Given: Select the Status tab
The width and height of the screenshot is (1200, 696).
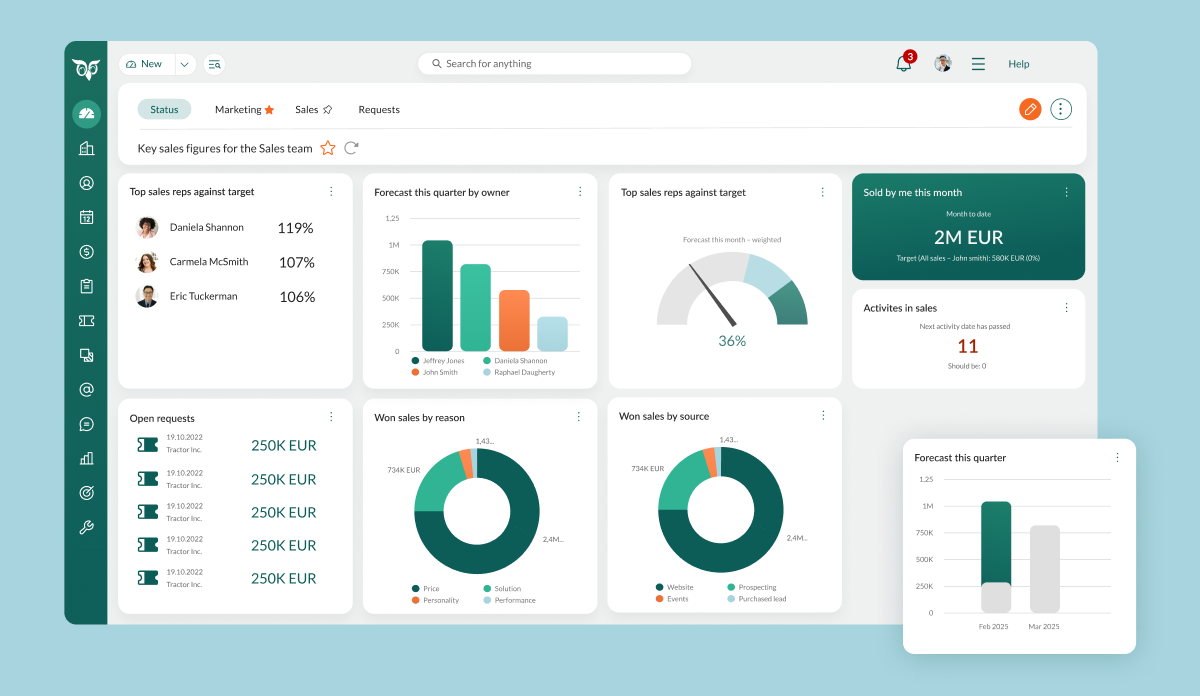Looking at the screenshot, I should pos(164,109).
